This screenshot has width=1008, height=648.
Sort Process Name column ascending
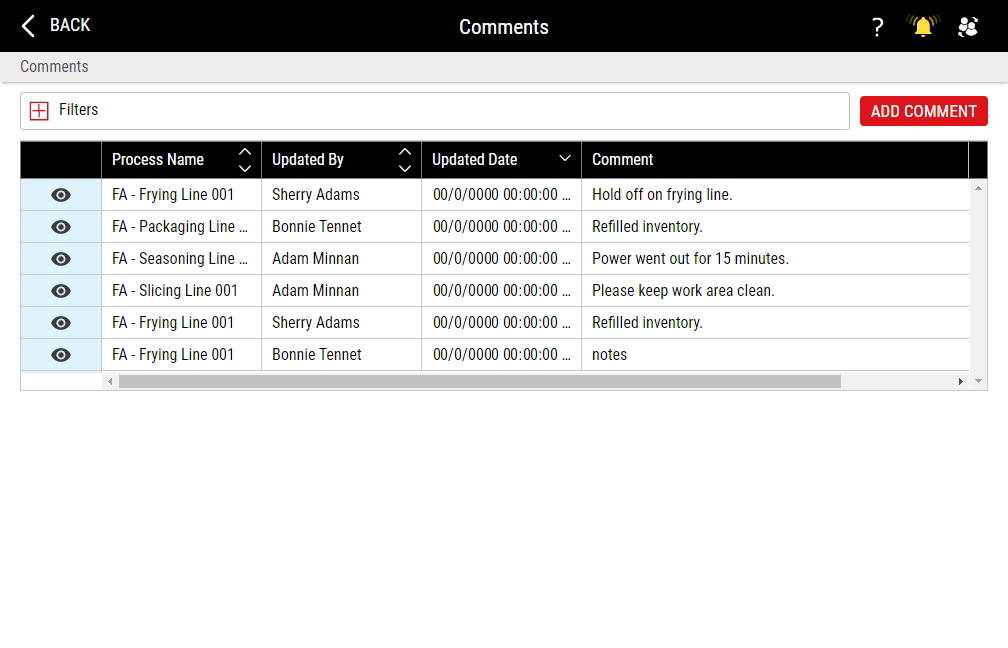click(x=245, y=152)
